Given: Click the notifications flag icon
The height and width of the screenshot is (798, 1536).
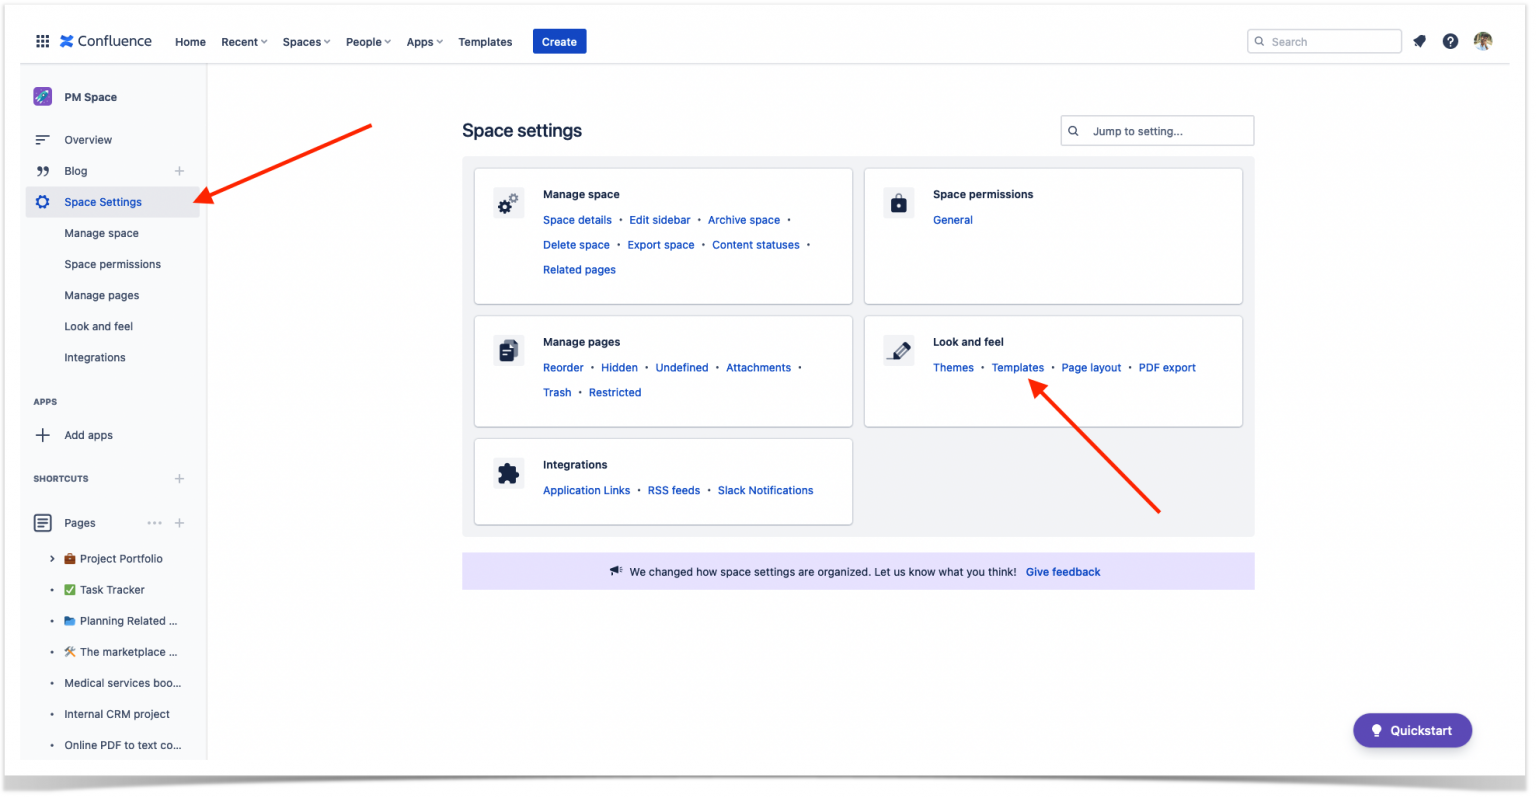Looking at the screenshot, I should pyautogui.click(x=1419, y=41).
